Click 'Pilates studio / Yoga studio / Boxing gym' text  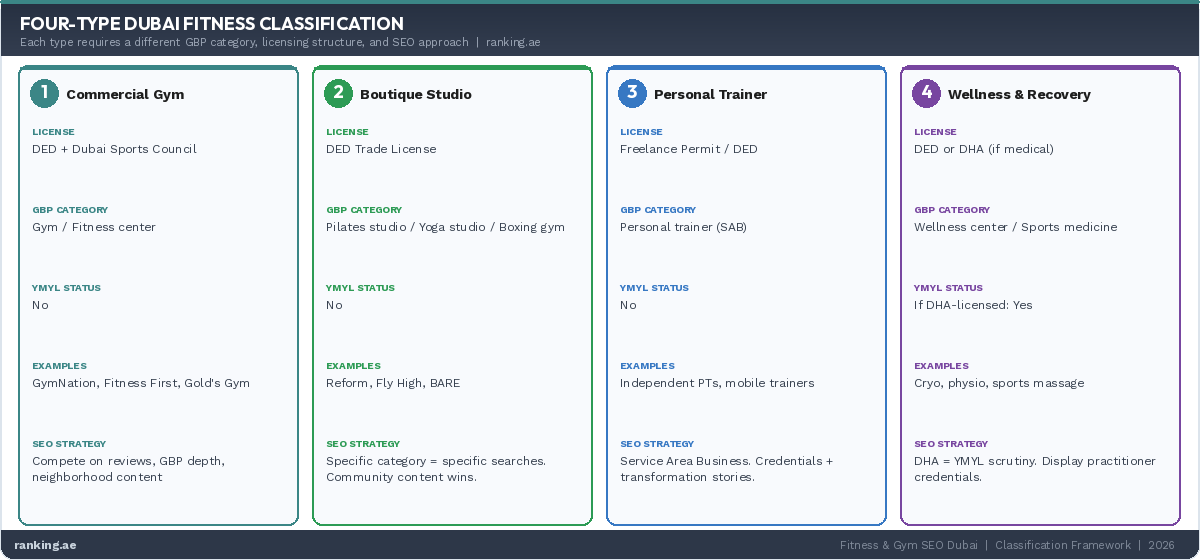[x=445, y=227]
